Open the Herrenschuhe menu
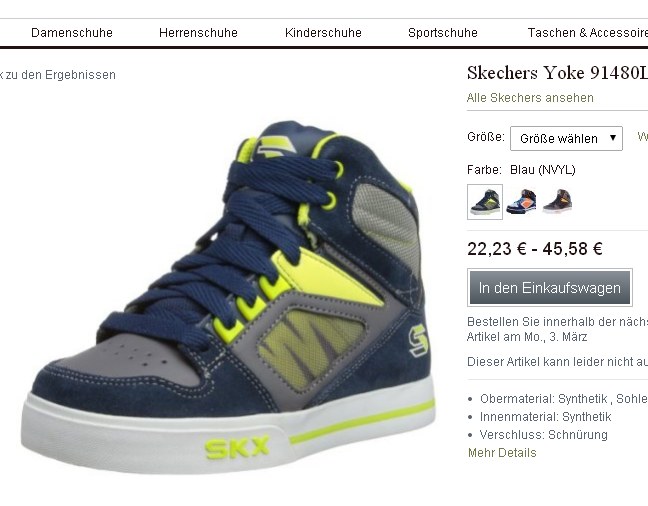This screenshot has height=506, width=648. click(x=198, y=33)
